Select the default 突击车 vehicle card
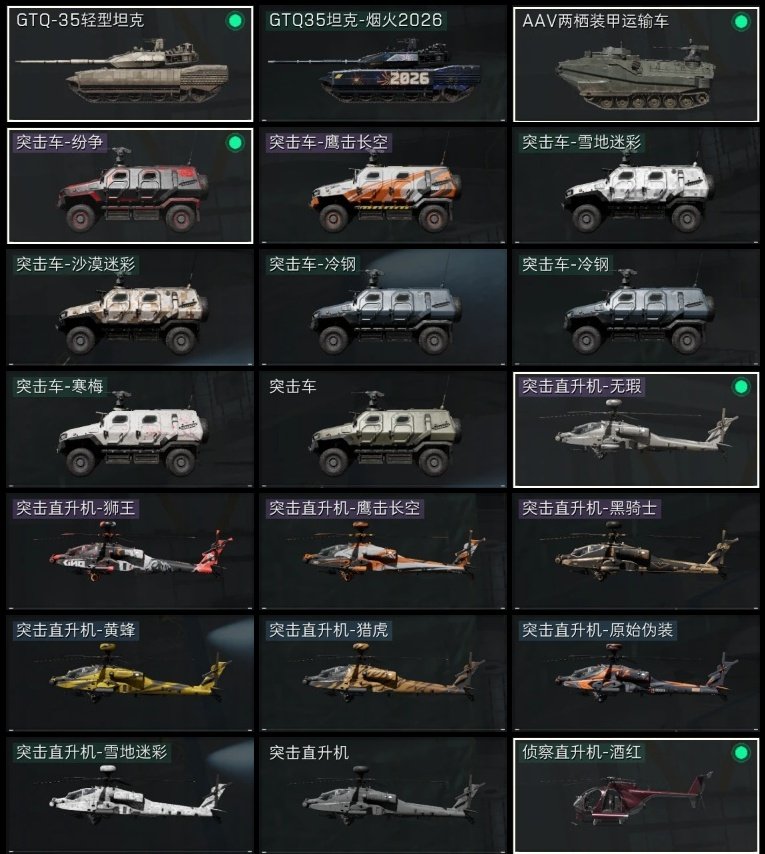This screenshot has height=854, width=765. click(383, 430)
